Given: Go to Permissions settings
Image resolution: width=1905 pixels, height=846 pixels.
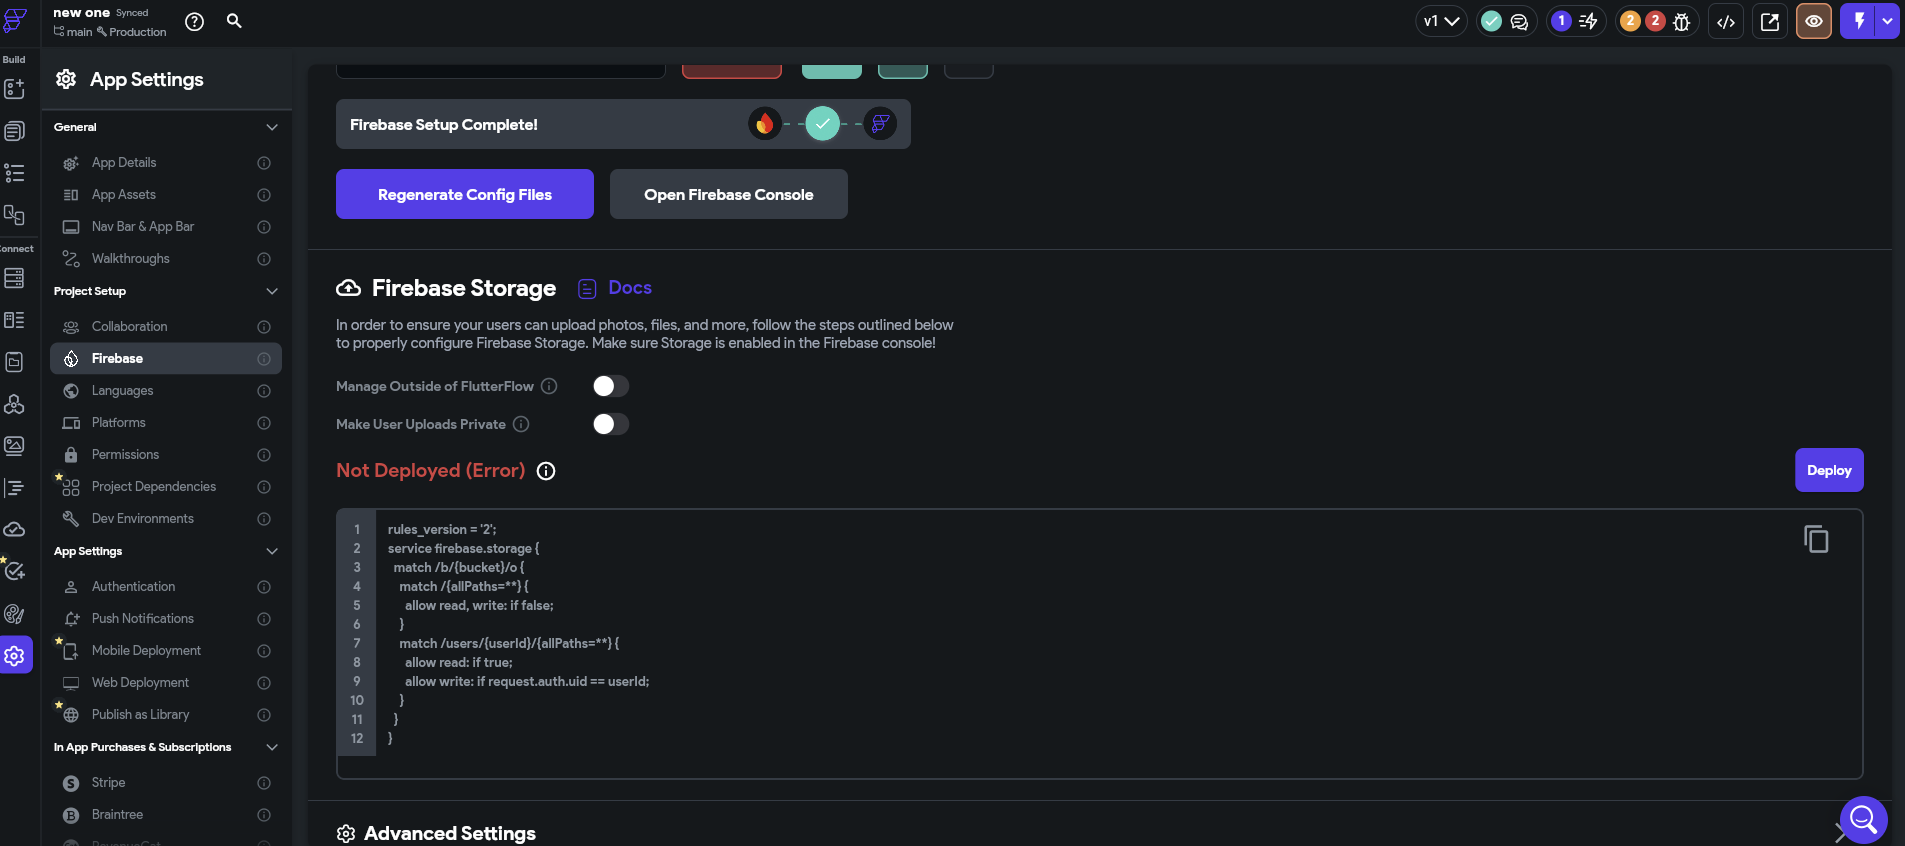Looking at the screenshot, I should coord(166,455).
